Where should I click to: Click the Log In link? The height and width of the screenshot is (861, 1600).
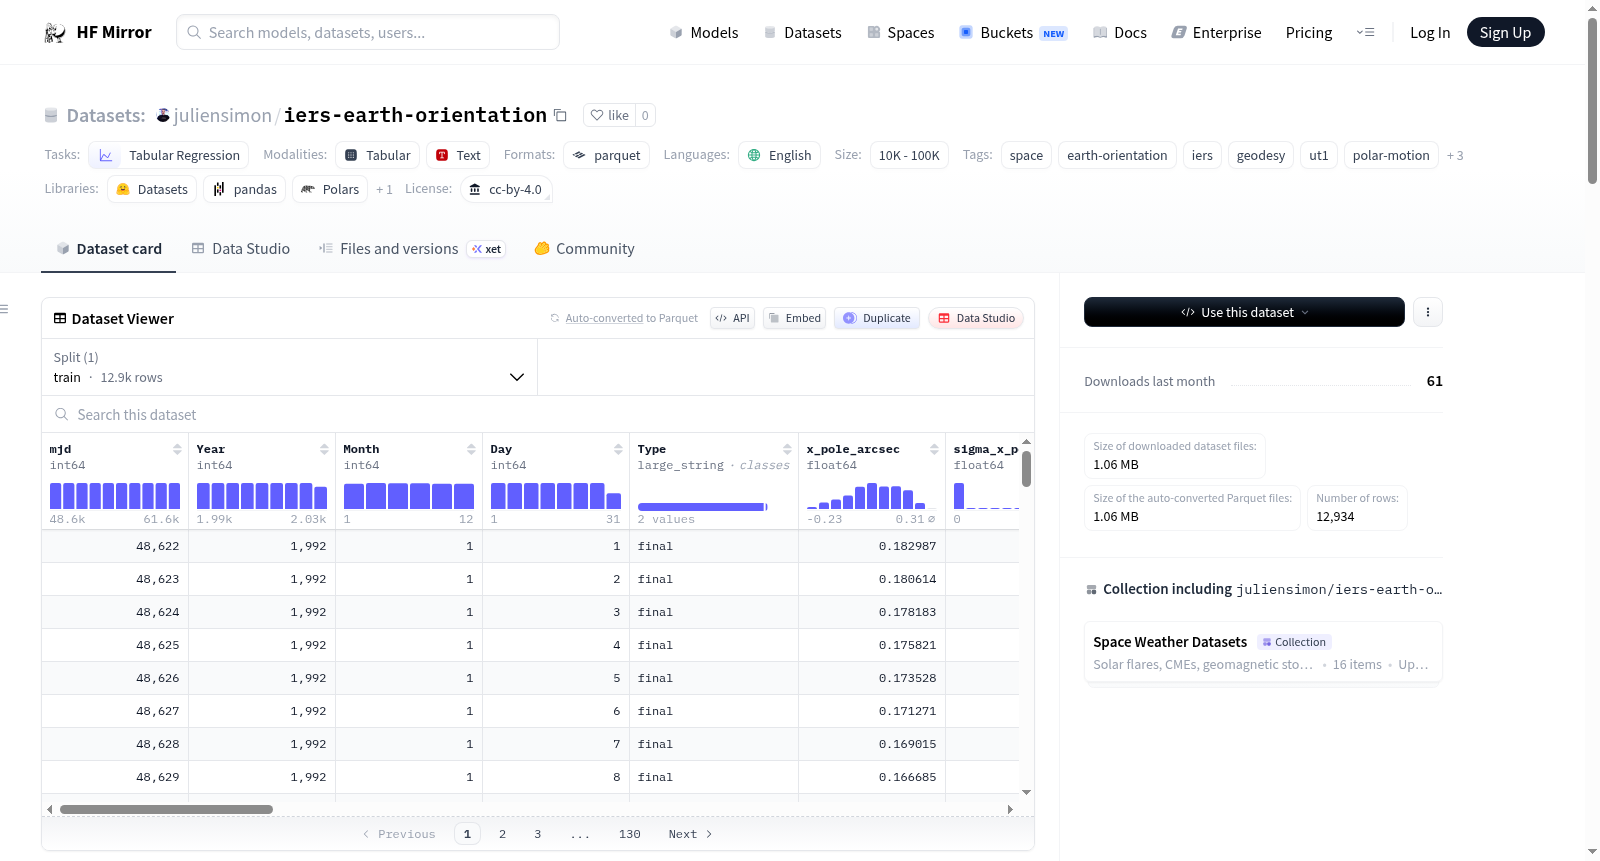[1430, 32]
